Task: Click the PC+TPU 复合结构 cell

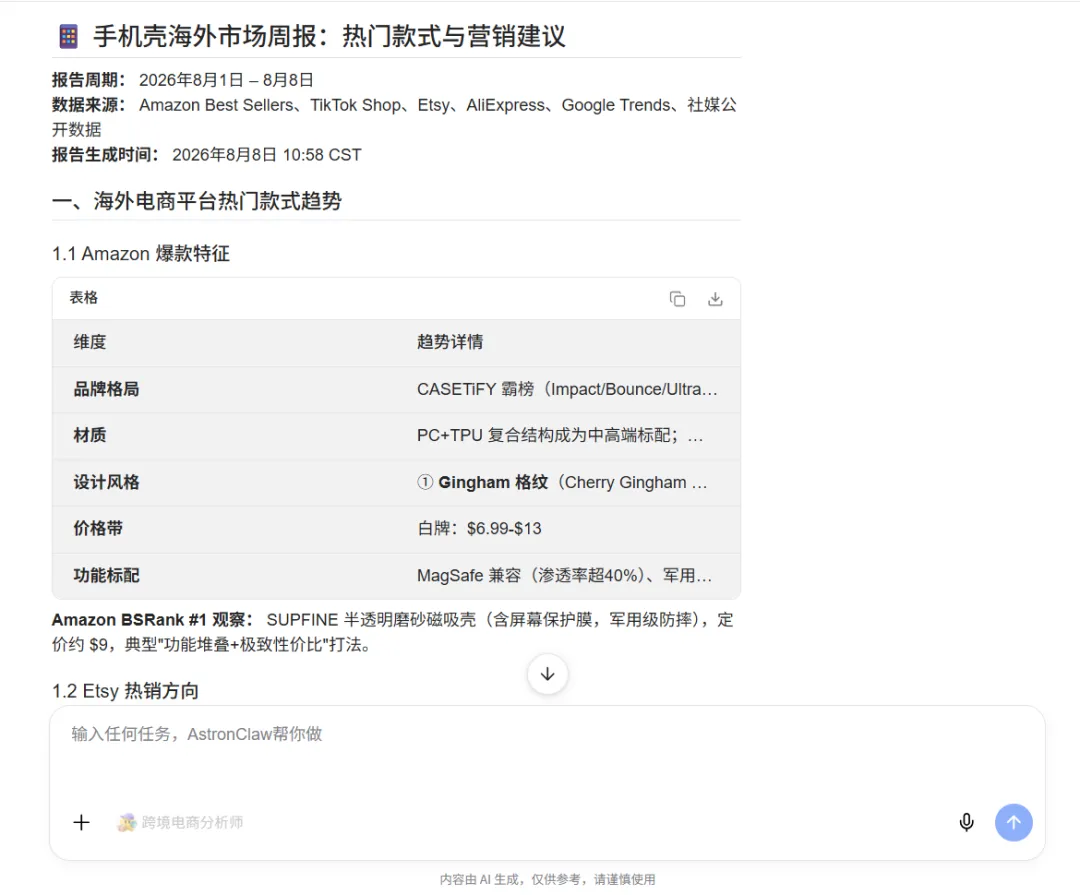Action: point(560,435)
